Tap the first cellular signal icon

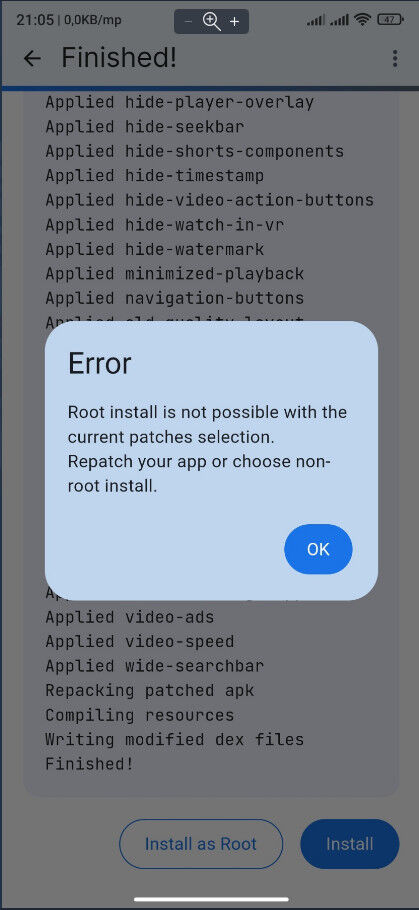(316, 20)
